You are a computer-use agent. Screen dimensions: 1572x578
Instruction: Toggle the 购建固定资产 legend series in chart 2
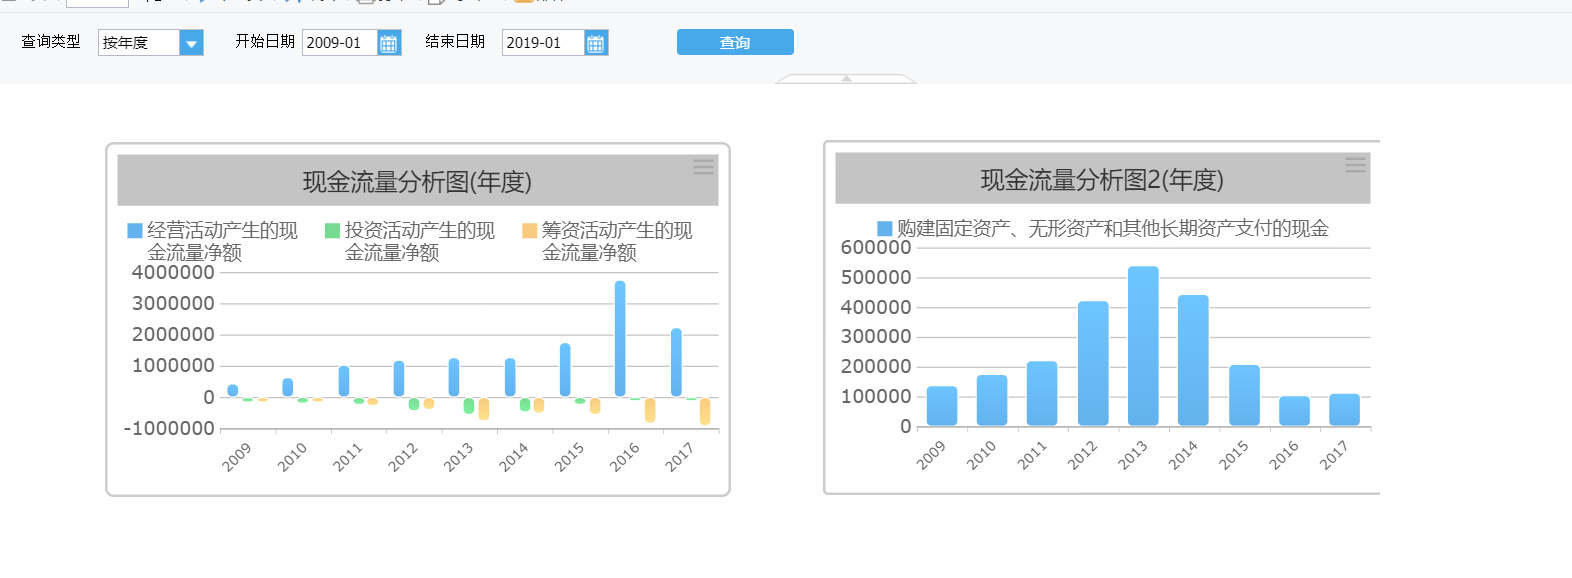click(1103, 228)
